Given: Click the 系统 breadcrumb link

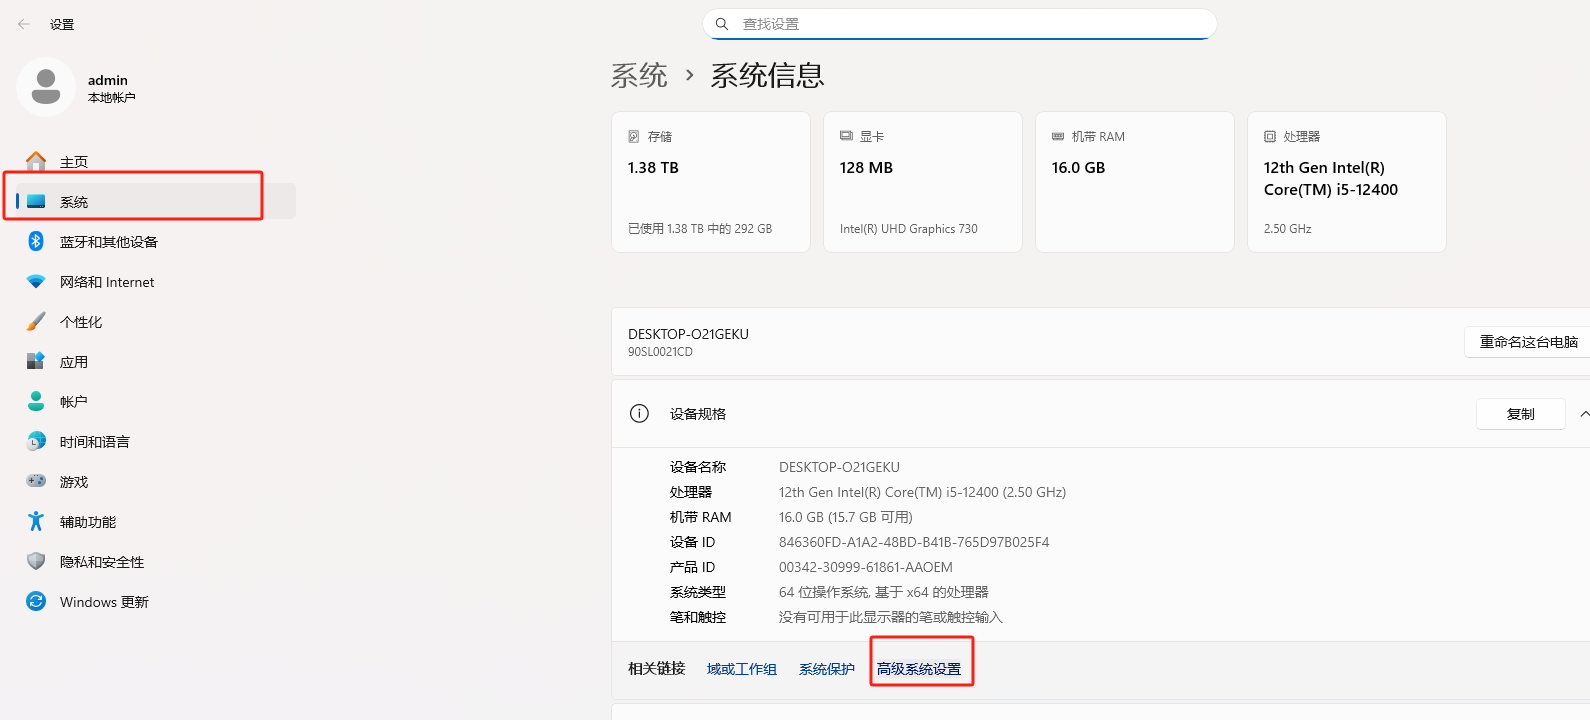Looking at the screenshot, I should tap(639, 75).
